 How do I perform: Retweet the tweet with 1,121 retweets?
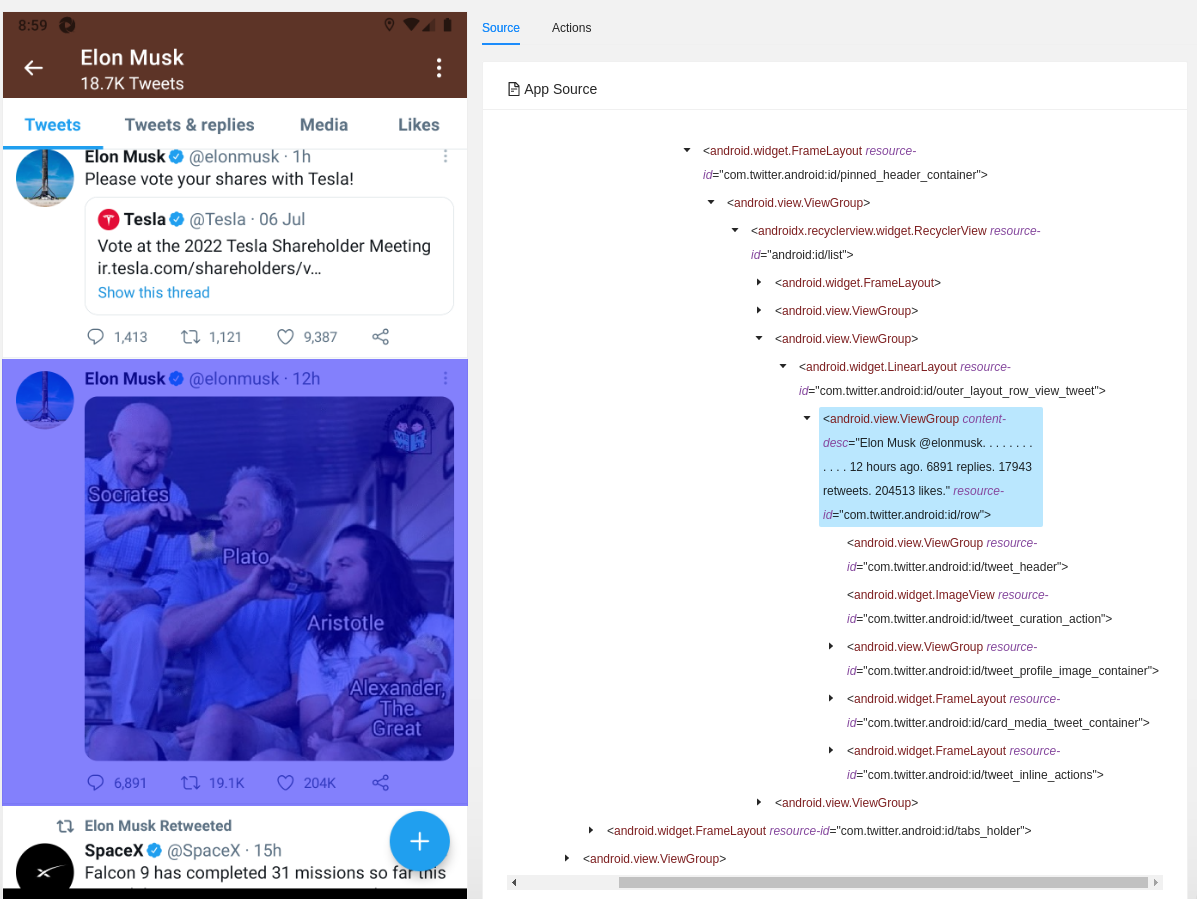190,337
